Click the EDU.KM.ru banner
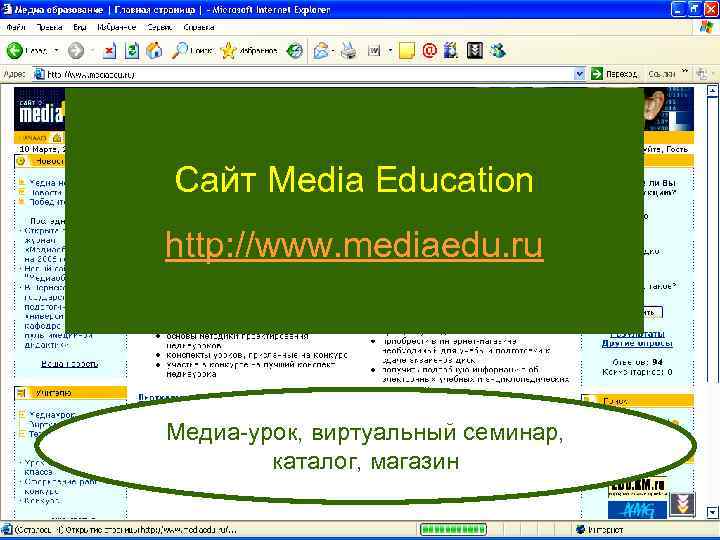Screen dimensions: 720x540 637,488
